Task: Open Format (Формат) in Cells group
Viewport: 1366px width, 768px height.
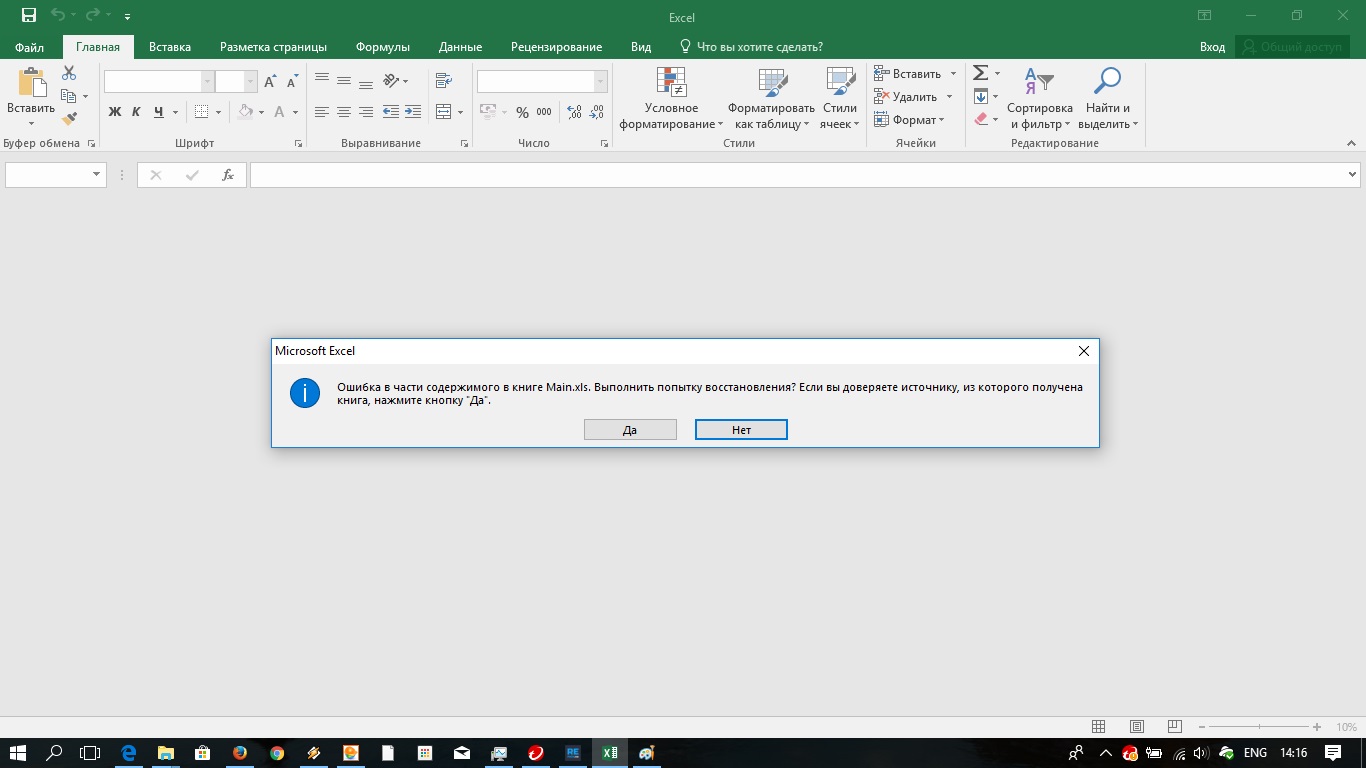Action: (909, 120)
